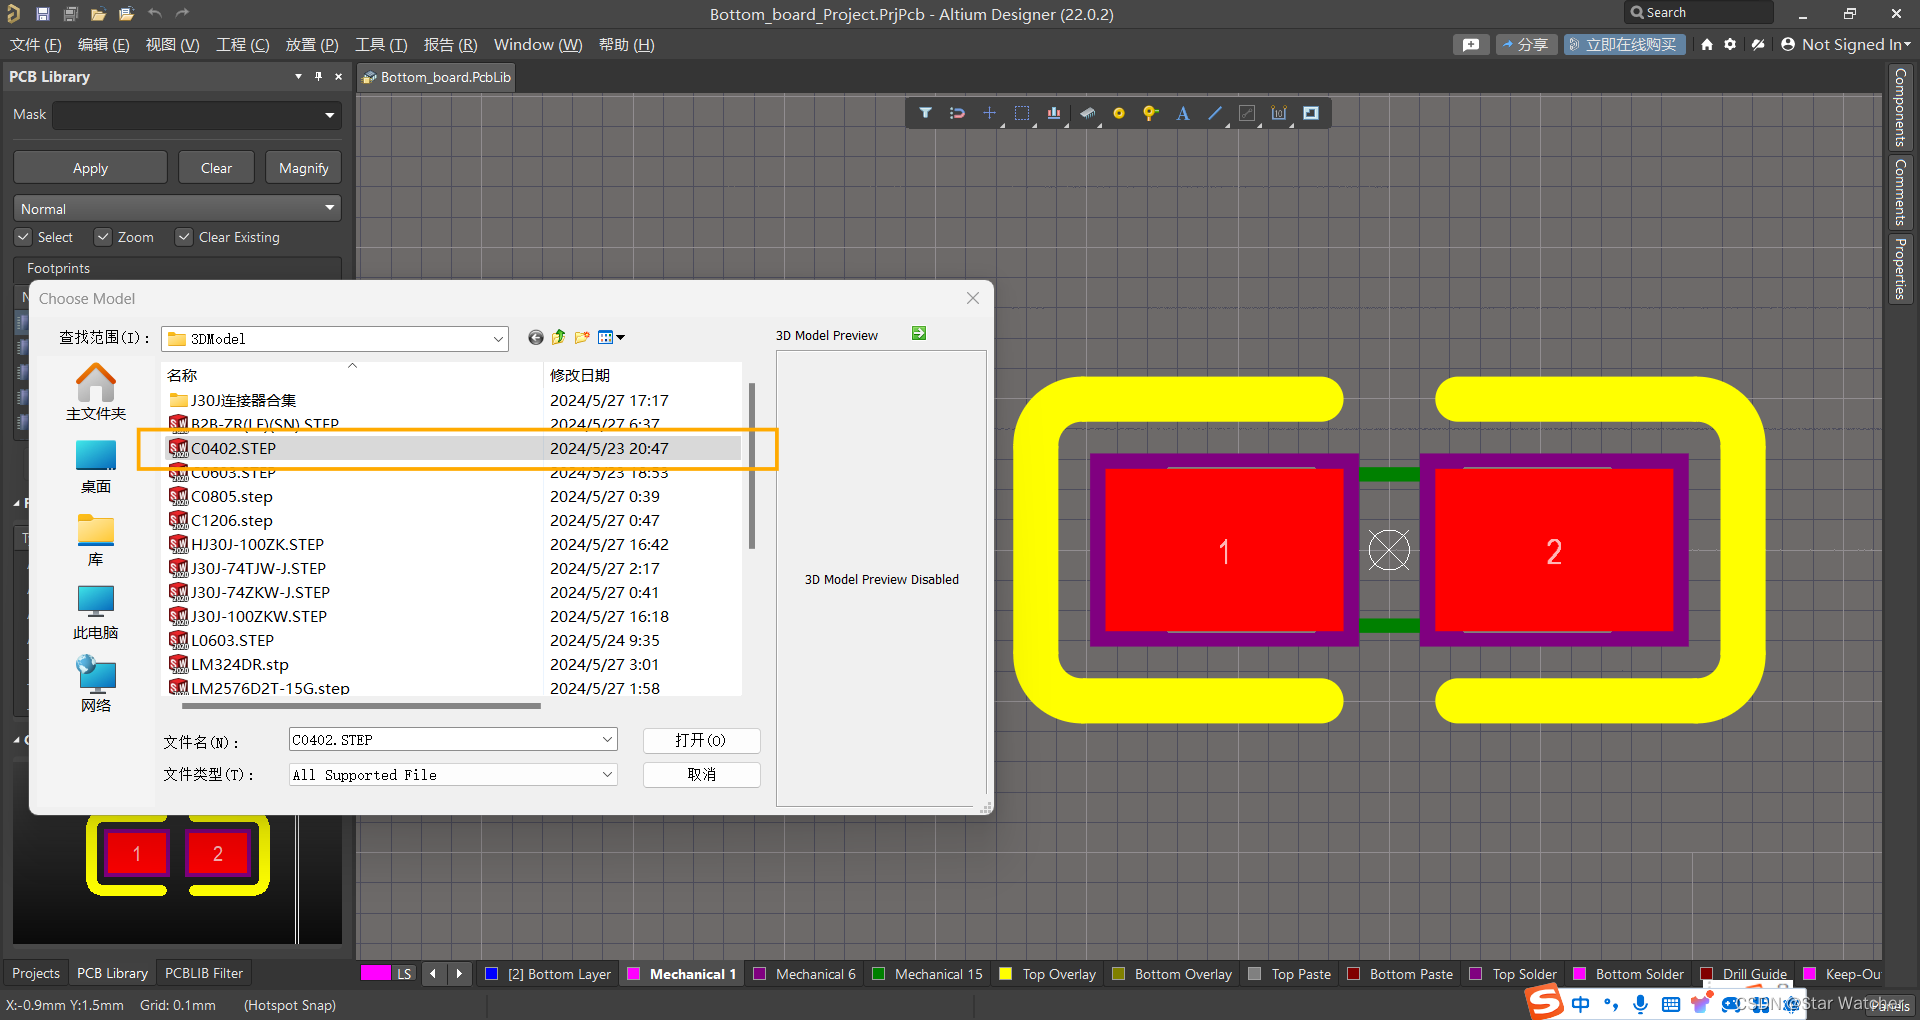Image resolution: width=1920 pixels, height=1020 pixels.
Task: Open the 网络 network shortcut
Action: pos(96,685)
